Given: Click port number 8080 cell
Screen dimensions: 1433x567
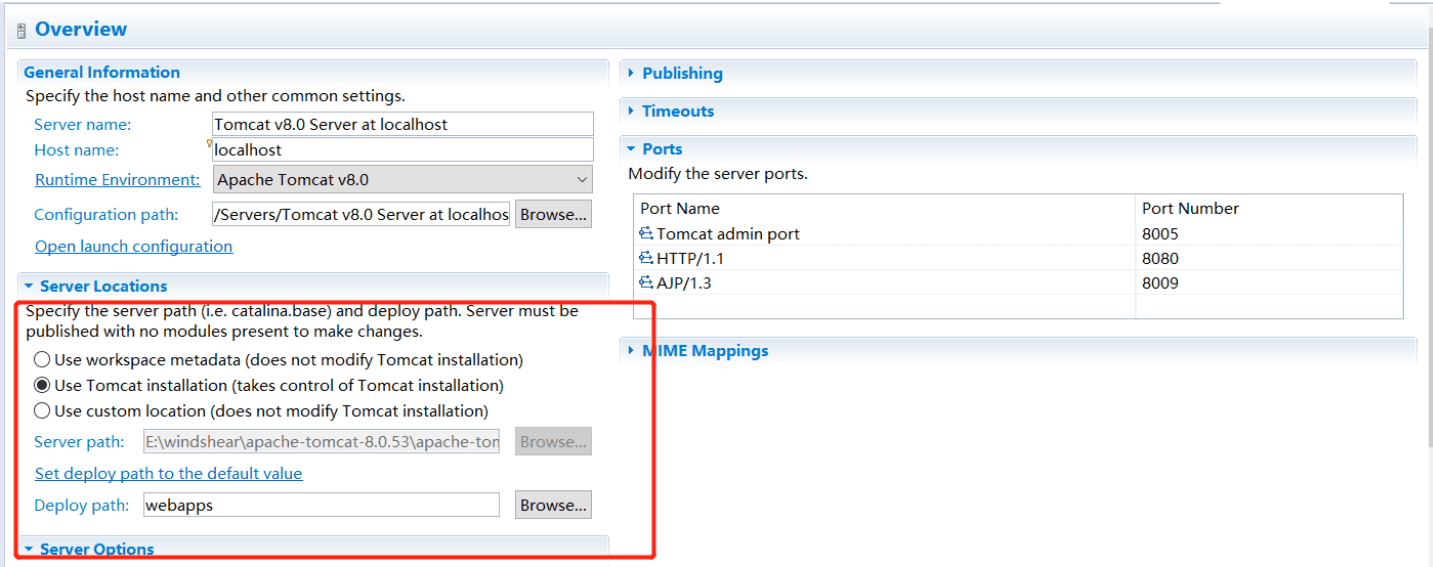Looking at the screenshot, I should tap(1160, 258).
